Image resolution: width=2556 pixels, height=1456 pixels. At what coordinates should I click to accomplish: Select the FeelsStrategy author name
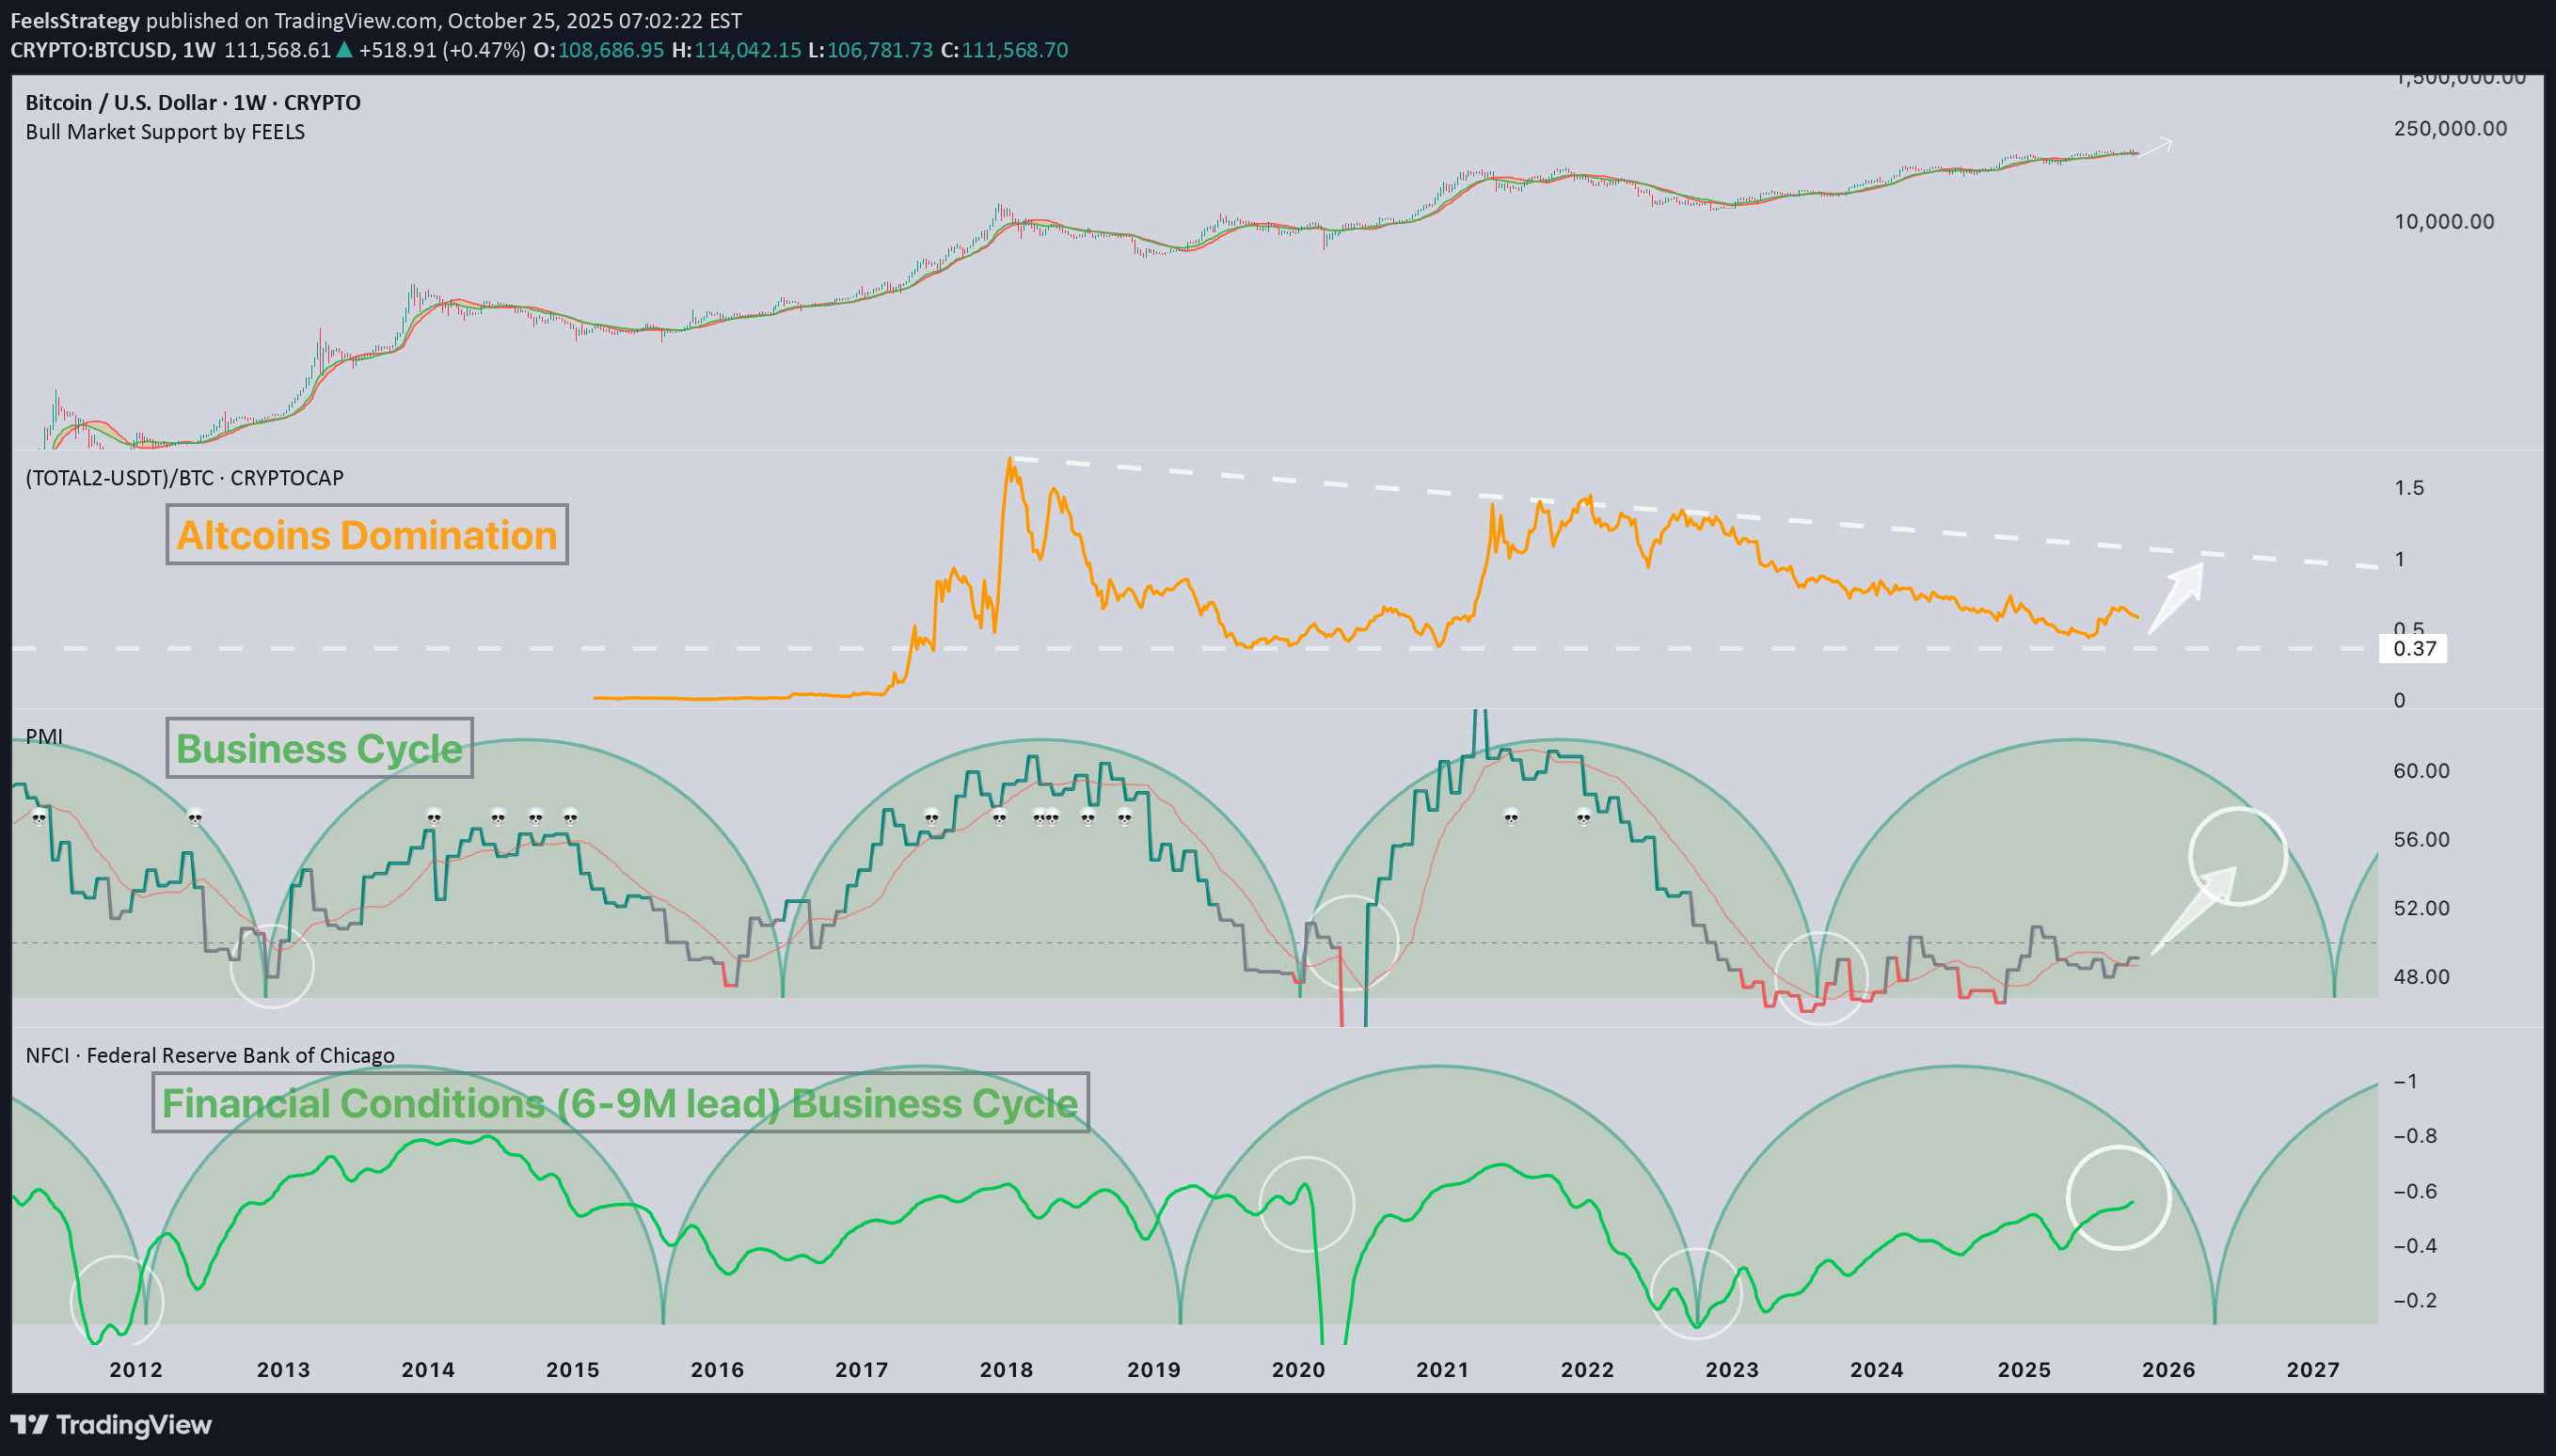point(75,20)
